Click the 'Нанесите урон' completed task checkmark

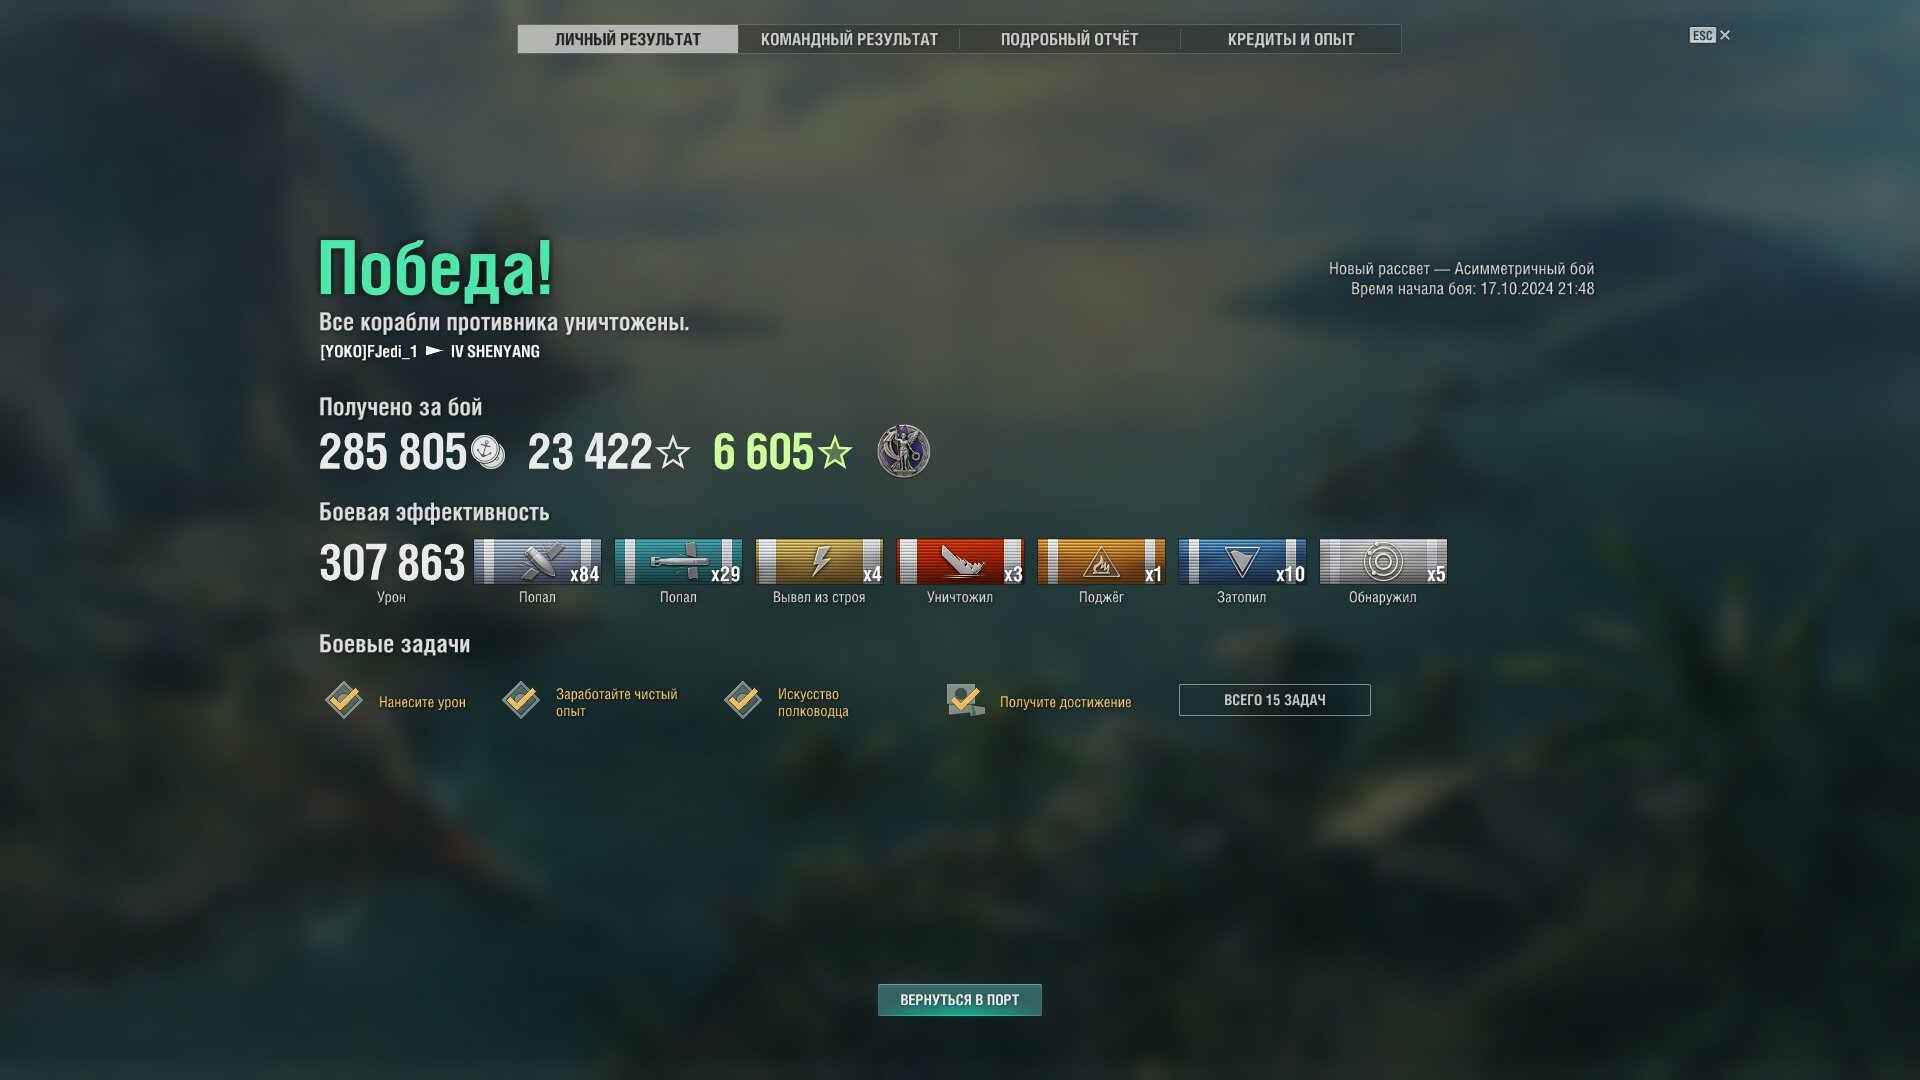pos(343,700)
